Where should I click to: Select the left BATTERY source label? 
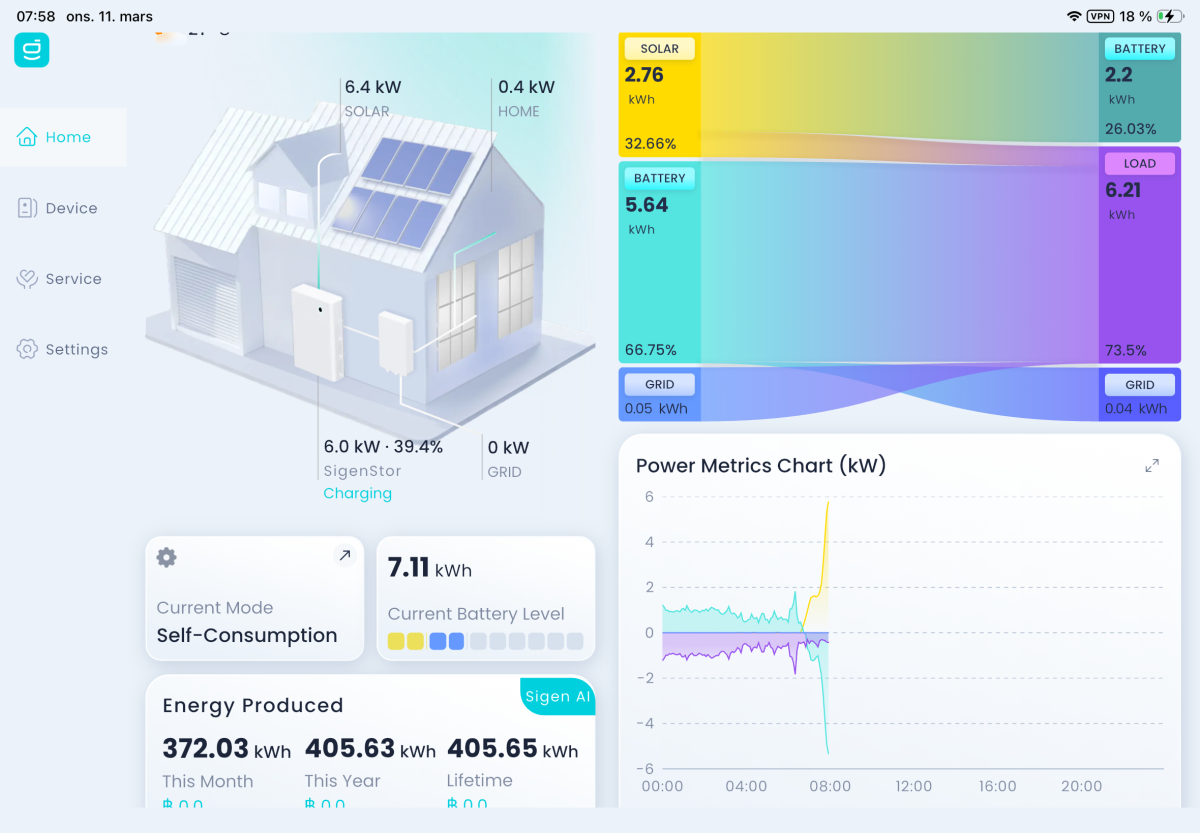659,178
